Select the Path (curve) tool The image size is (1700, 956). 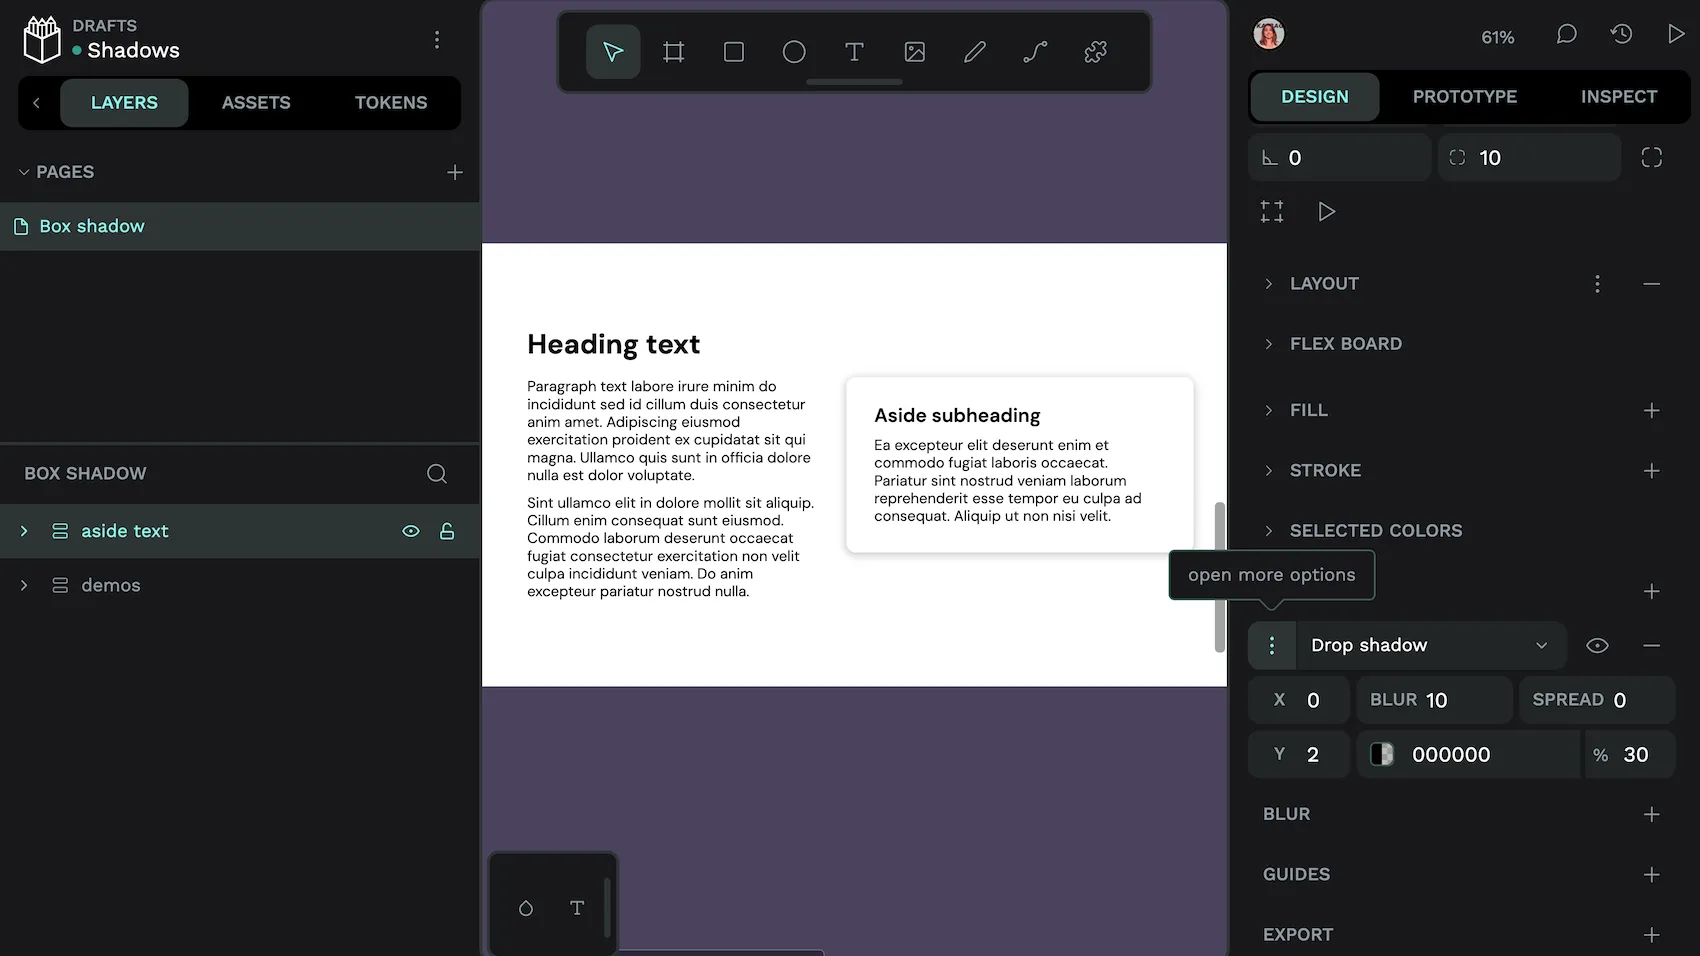coord(1035,52)
